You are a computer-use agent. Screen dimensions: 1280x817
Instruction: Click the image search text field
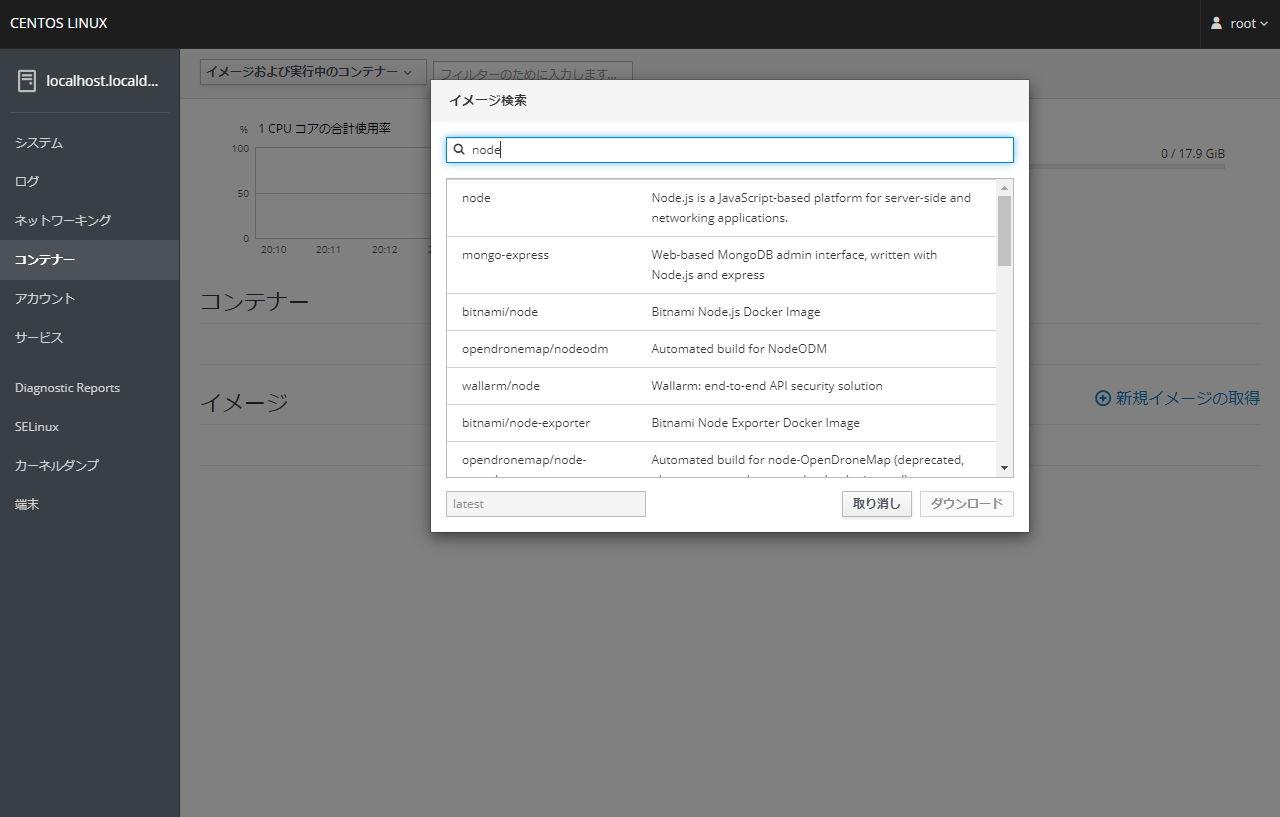[x=730, y=150]
